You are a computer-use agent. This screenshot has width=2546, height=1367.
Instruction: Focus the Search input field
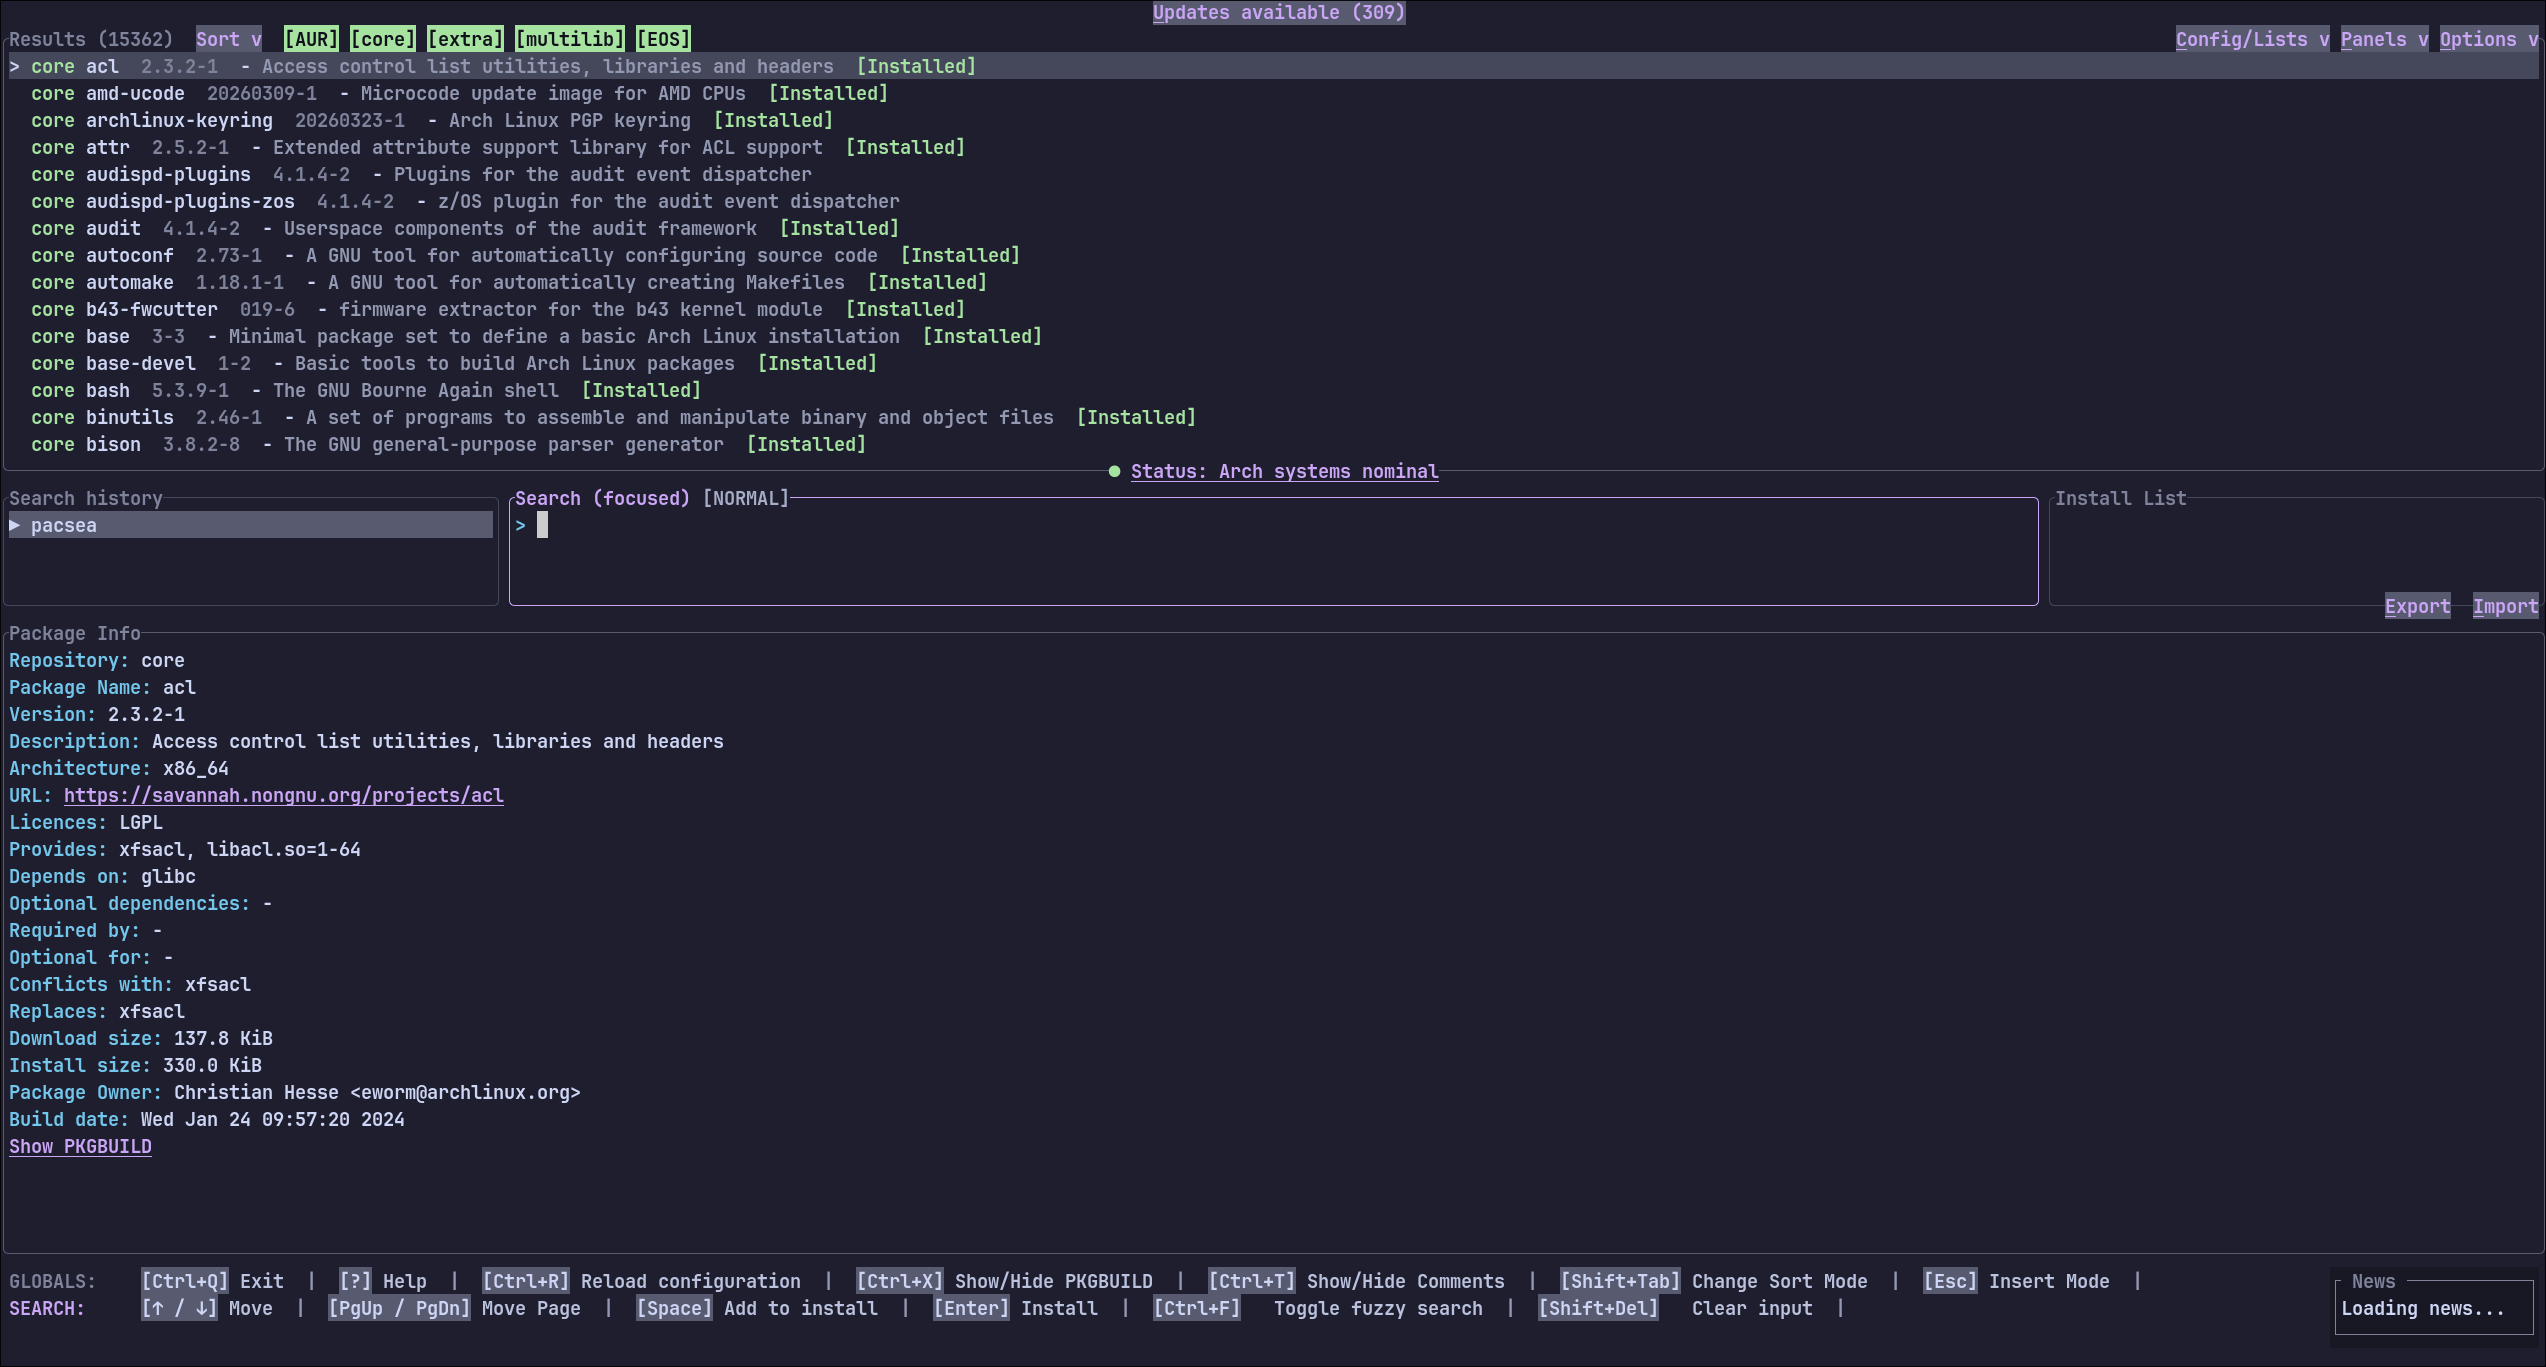tap(1273, 550)
